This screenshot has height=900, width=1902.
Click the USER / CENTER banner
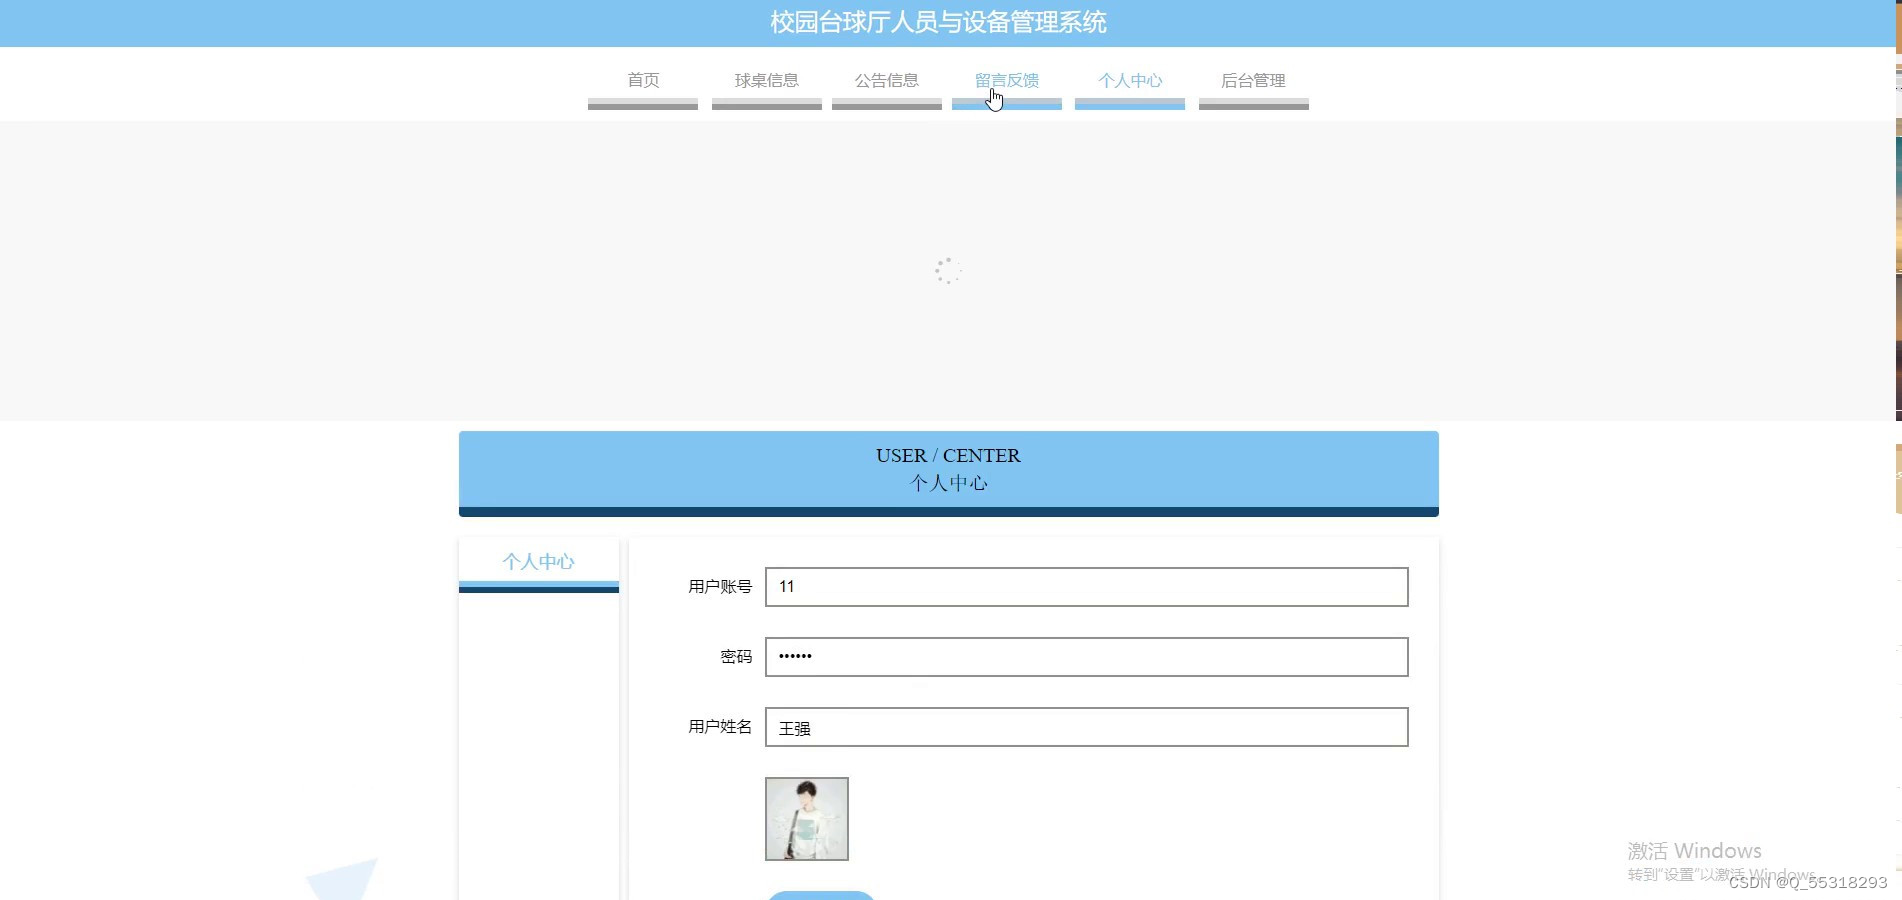pos(947,469)
